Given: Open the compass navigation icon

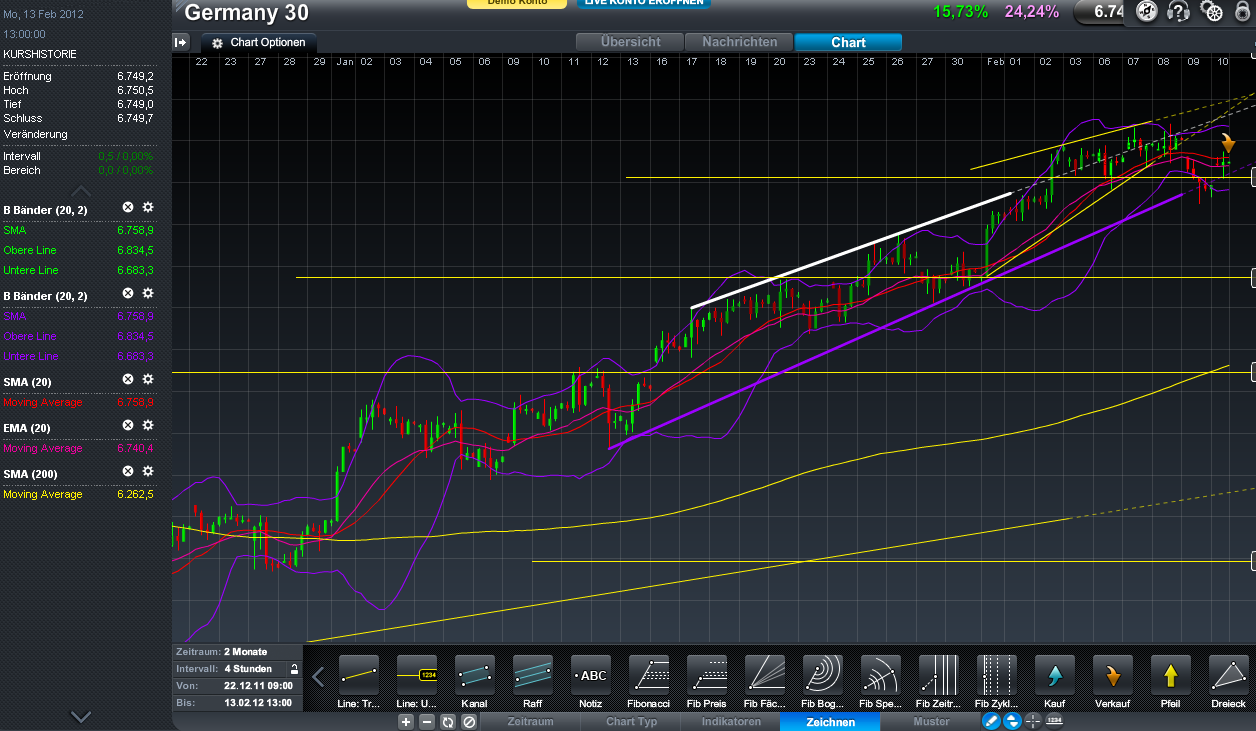Looking at the screenshot, I should [1147, 12].
